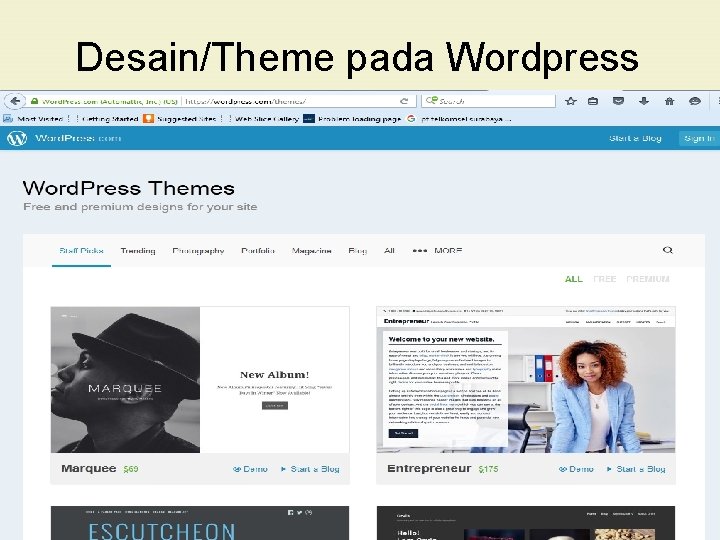Open the Web Slice Gallery bookmark
The image size is (720, 540).
267,119
